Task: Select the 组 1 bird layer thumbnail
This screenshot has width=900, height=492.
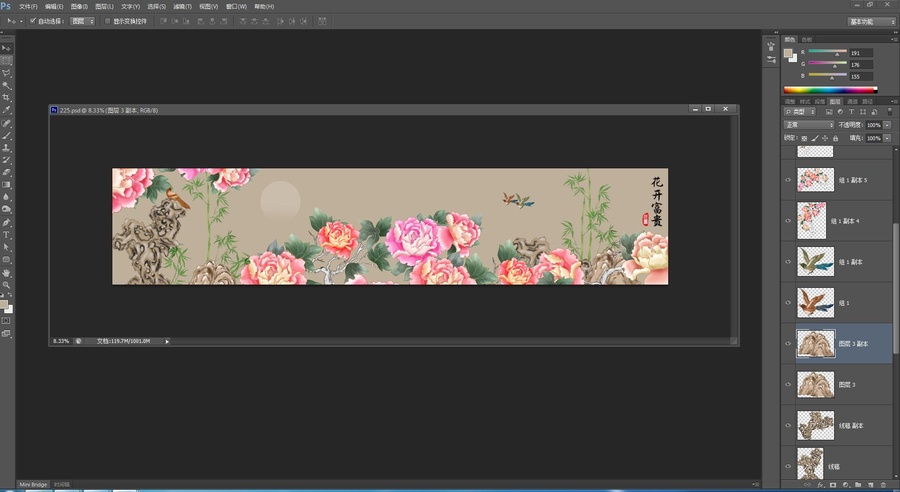Action: coord(815,303)
